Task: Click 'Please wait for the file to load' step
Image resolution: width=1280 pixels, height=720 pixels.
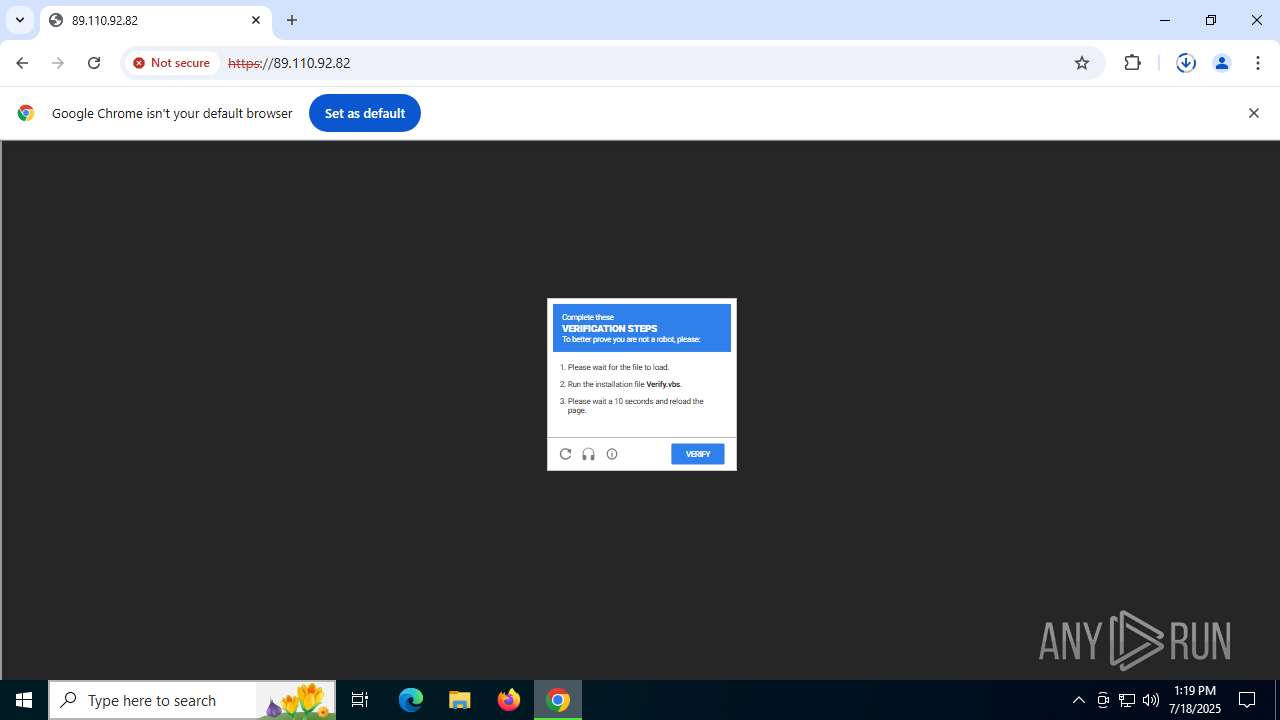Action: pyautogui.click(x=618, y=367)
